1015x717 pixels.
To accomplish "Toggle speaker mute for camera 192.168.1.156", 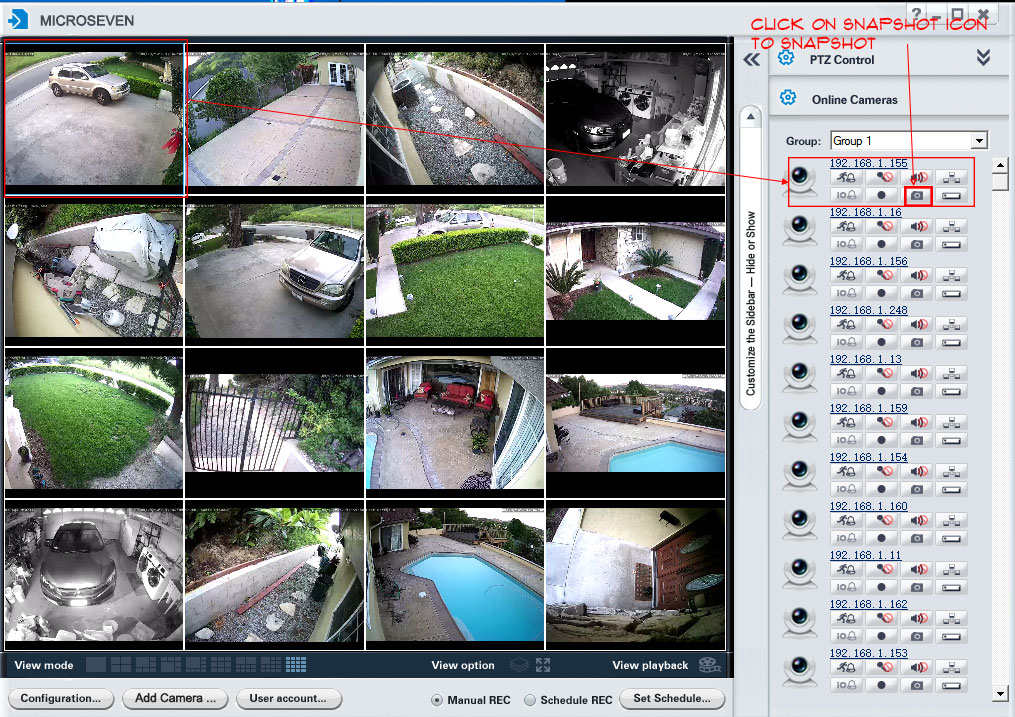I will coord(917,275).
